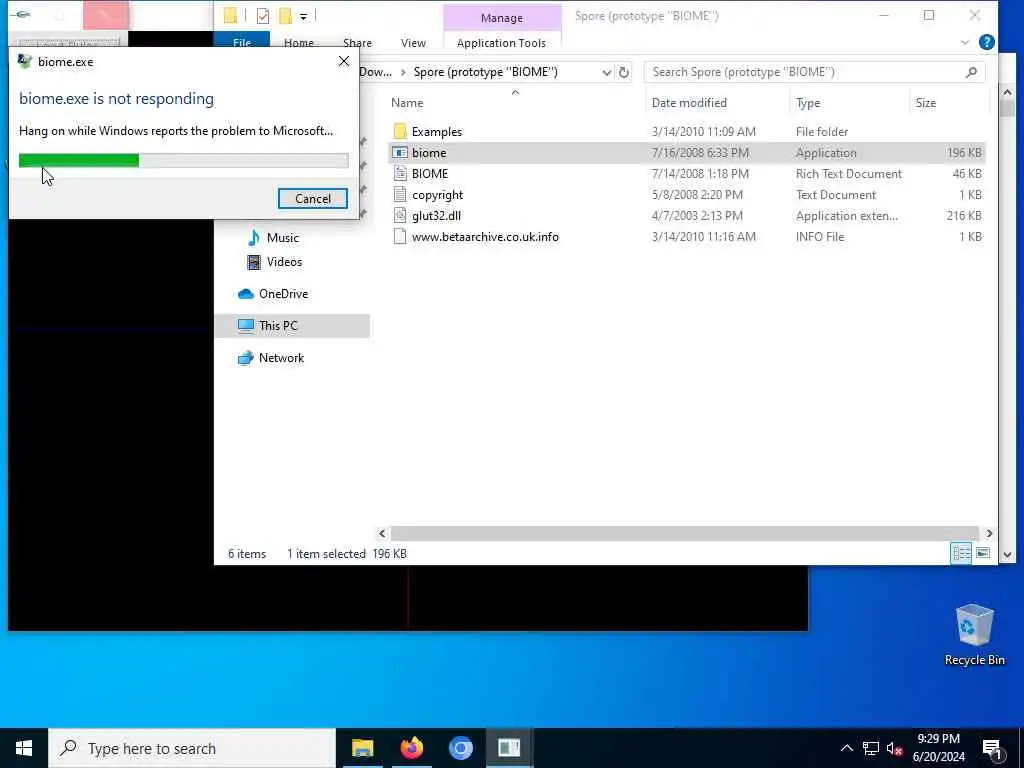Image resolution: width=1024 pixels, height=768 pixels.
Task: Open address bar history dropdown
Action: pyautogui.click(x=607, y=72)
